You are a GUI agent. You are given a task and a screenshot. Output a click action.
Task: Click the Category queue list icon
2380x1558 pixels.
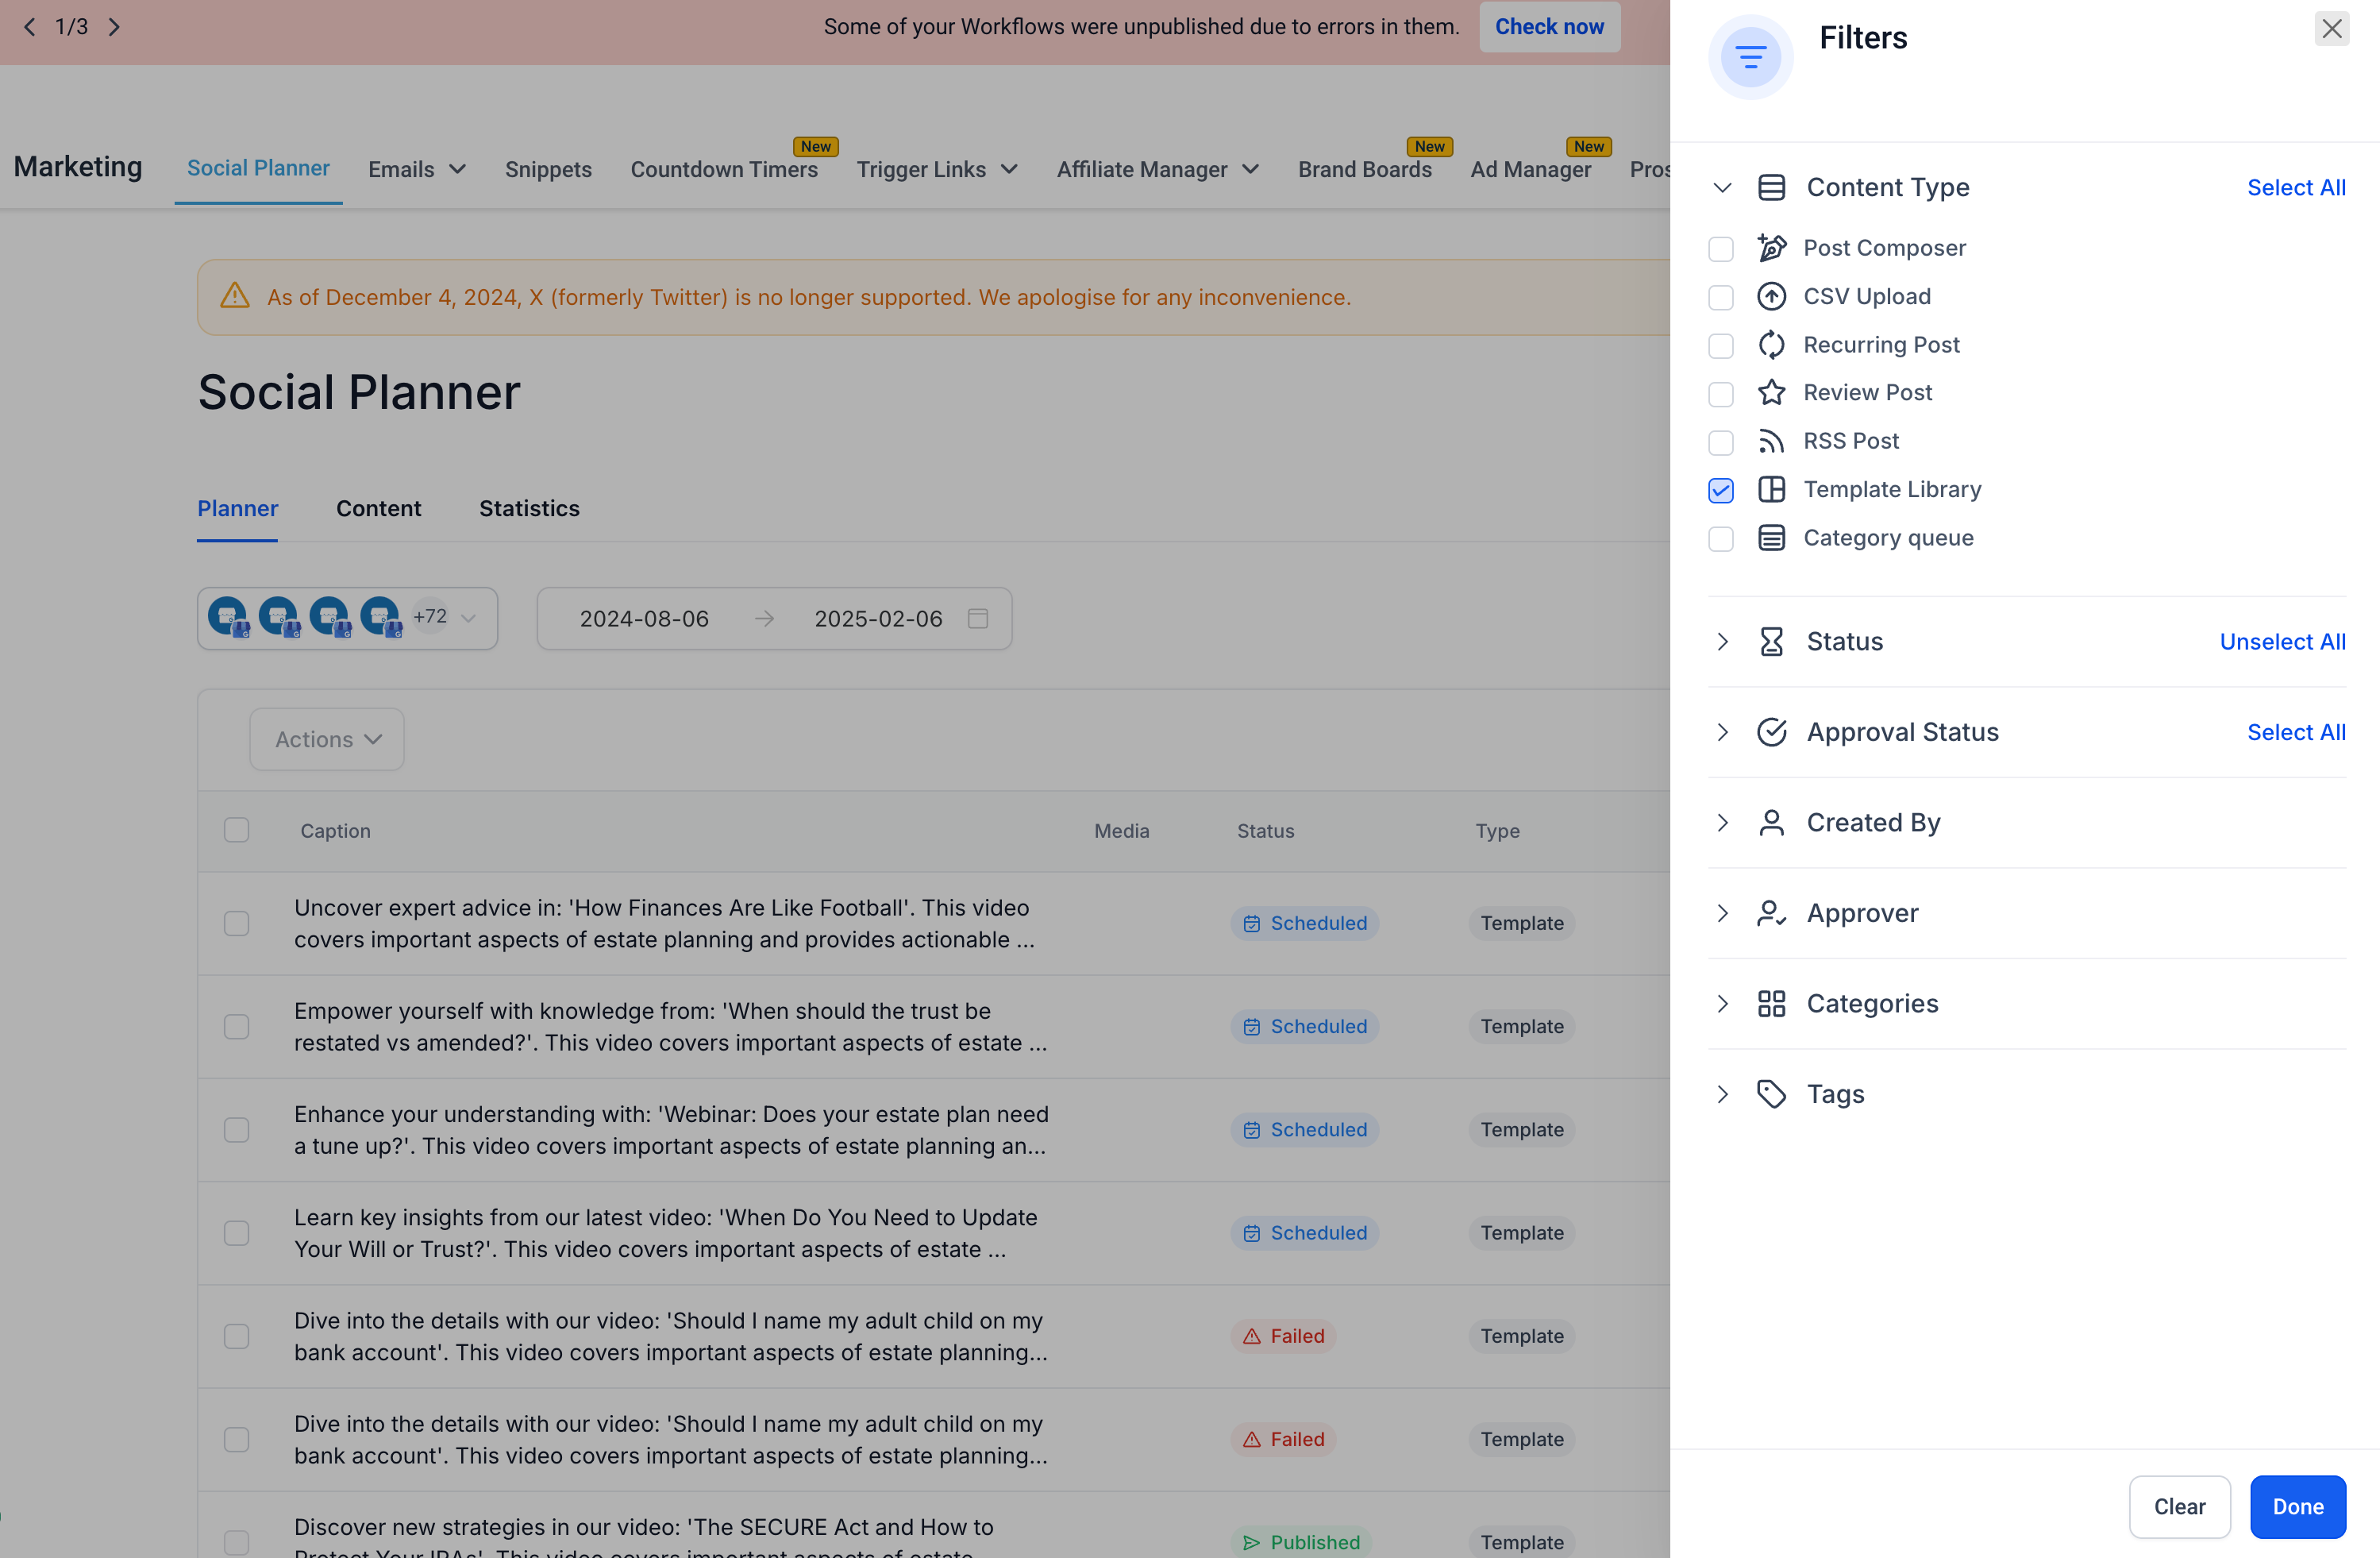pyautogui.click(x=1771, y=538)
